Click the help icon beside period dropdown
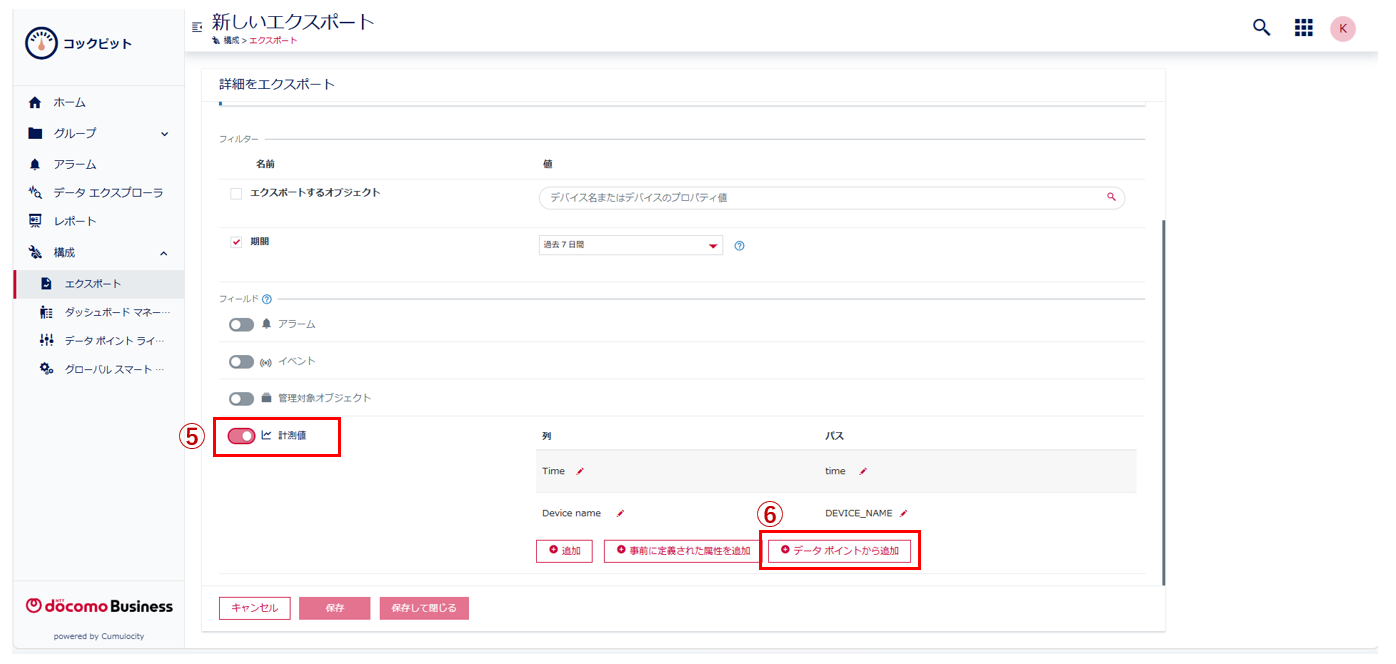Screen dimensions: 1396x664 coord(739,246)
